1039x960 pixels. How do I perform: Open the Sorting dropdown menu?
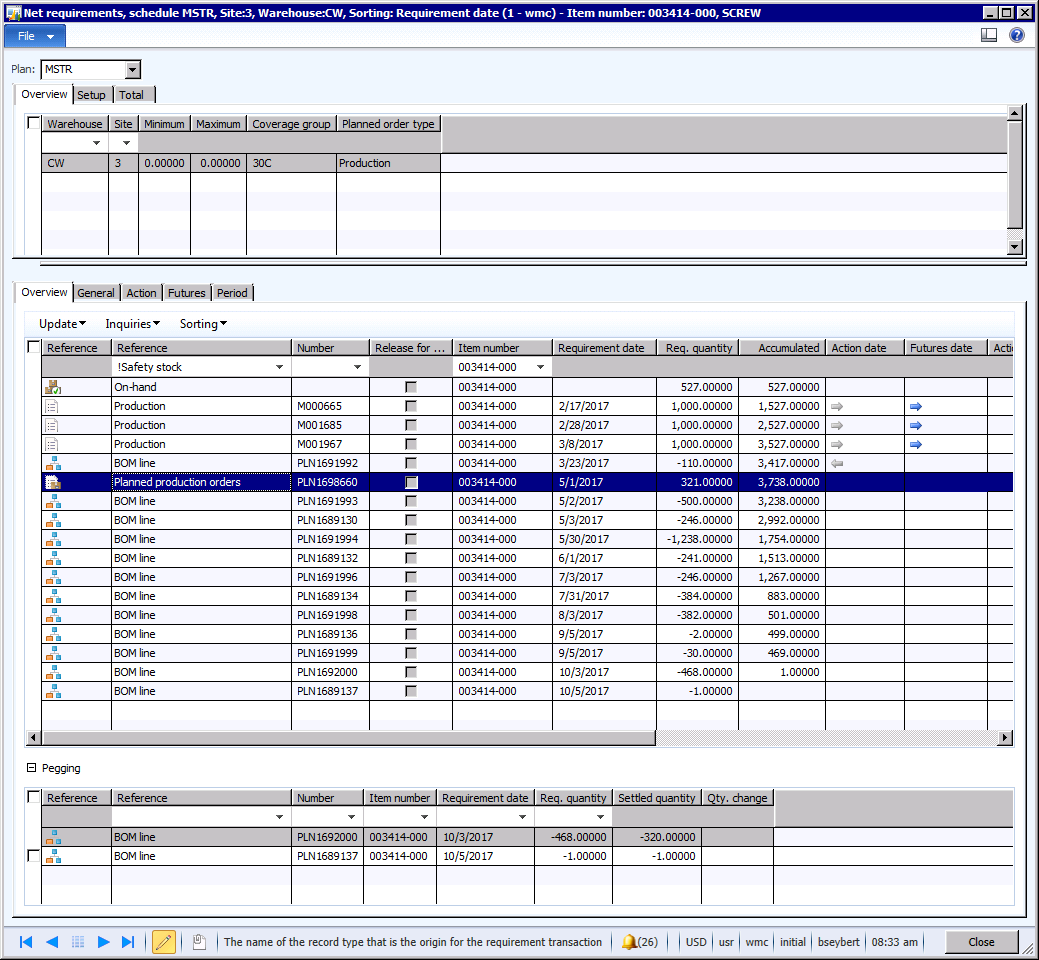coord(203,324)
